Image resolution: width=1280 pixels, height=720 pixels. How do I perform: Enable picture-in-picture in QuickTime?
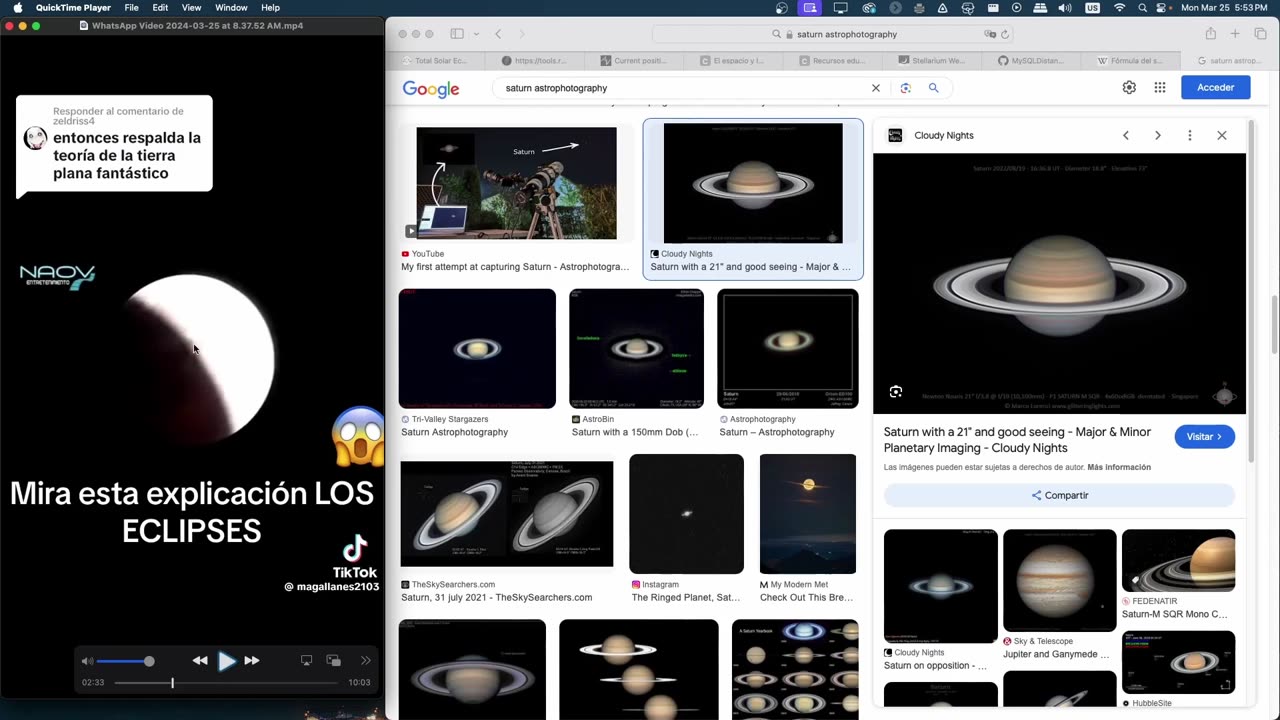[x=334, y=660]
